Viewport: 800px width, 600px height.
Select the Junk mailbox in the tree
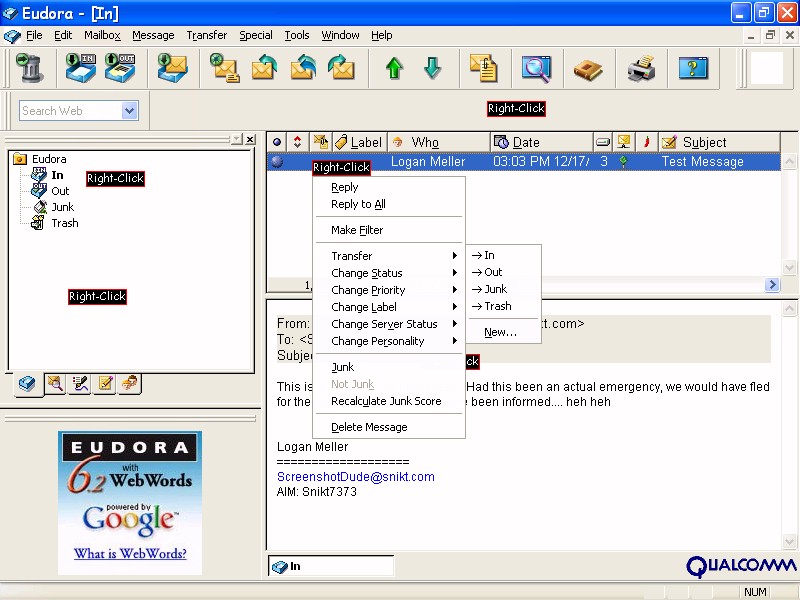click(62, 207)
